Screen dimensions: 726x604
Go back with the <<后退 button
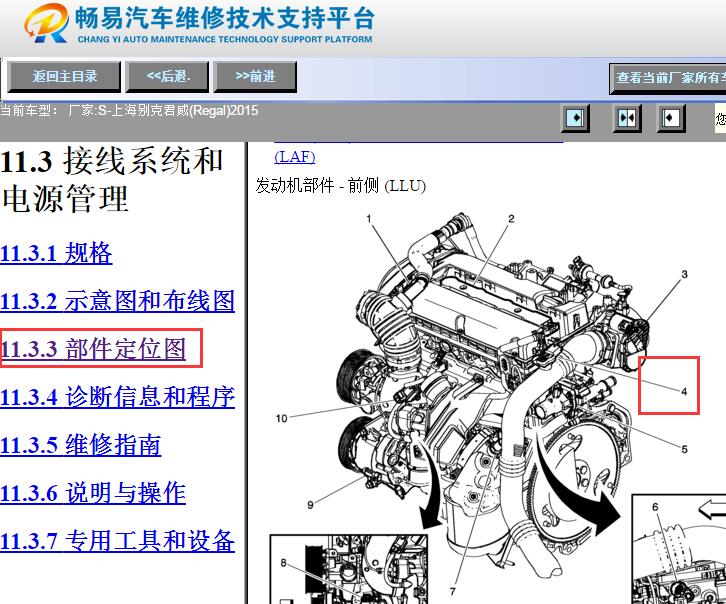[x=168, y=77]
